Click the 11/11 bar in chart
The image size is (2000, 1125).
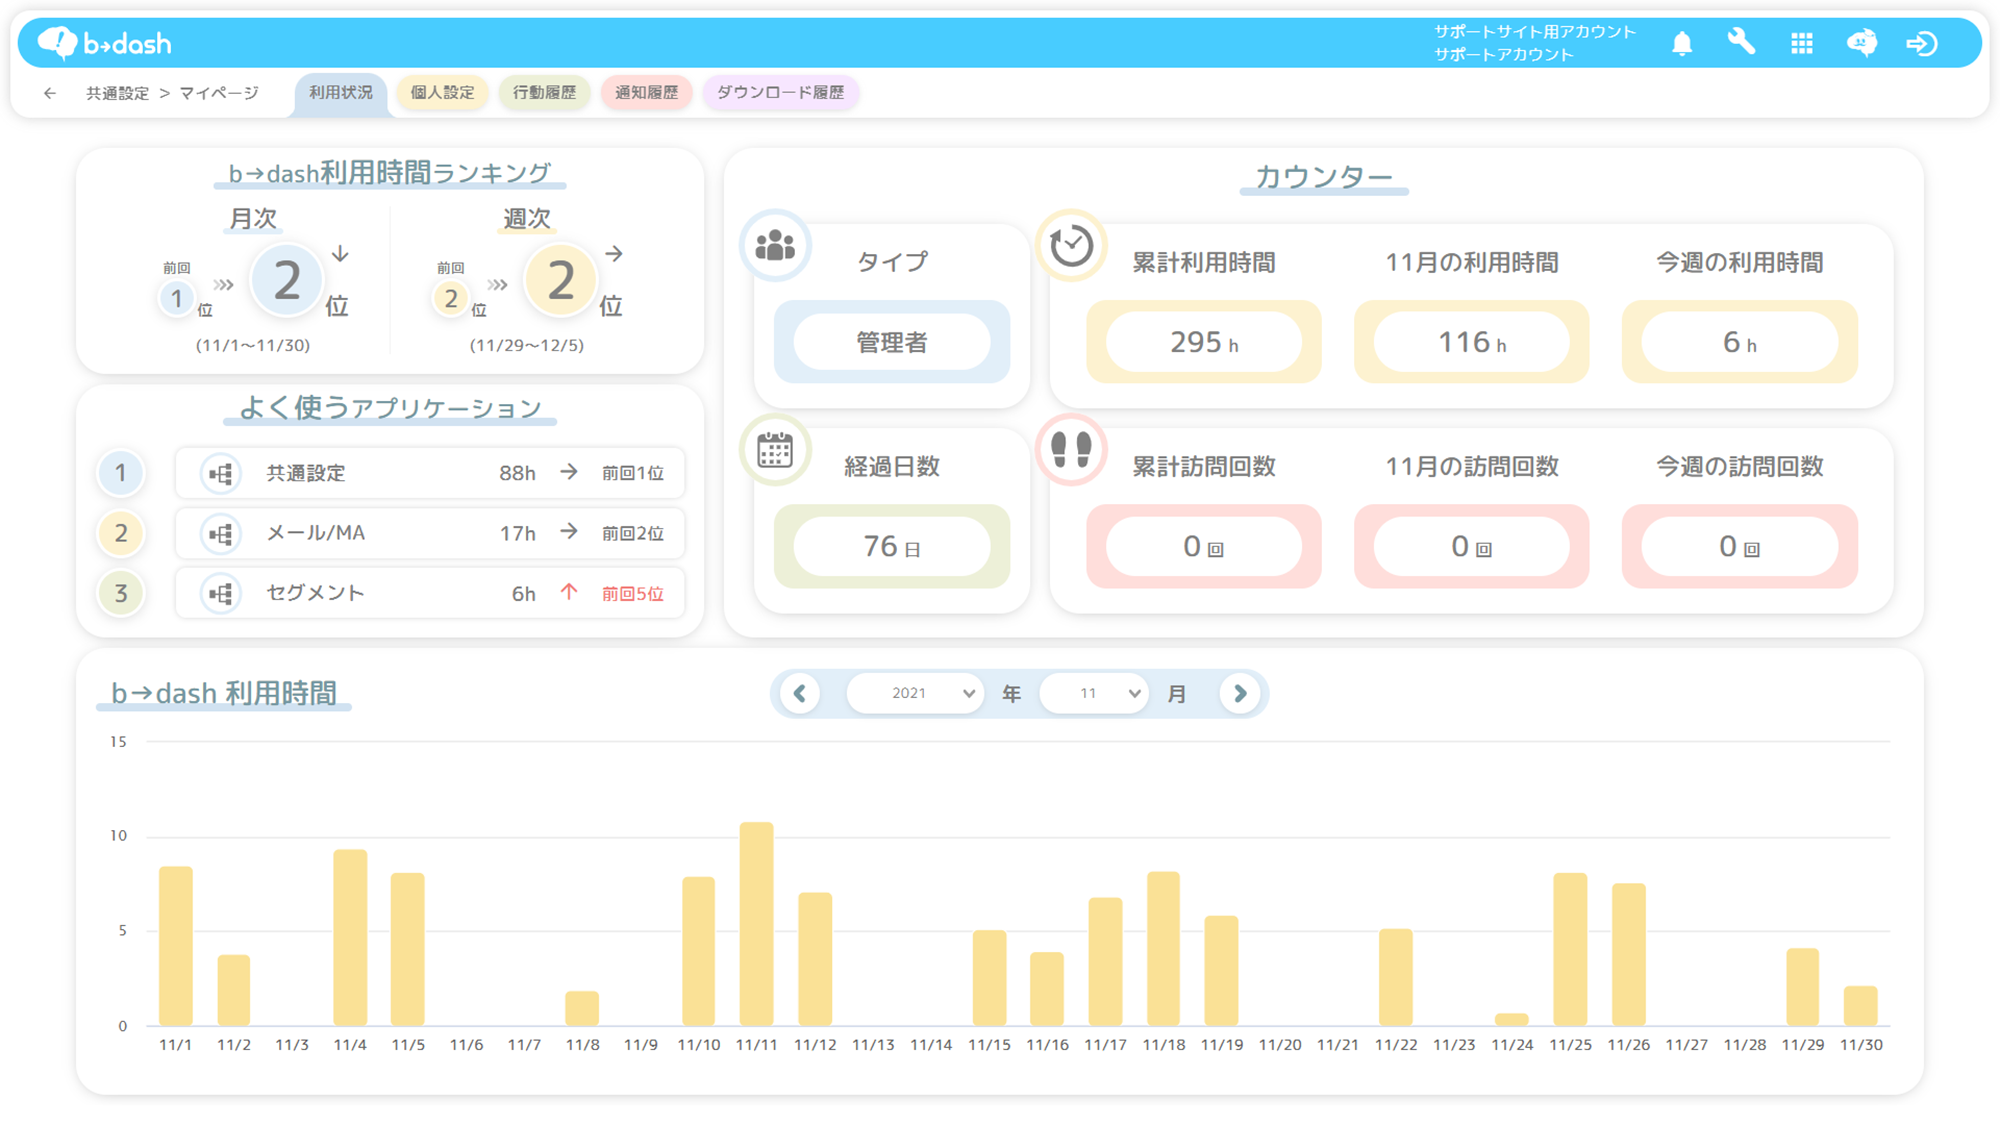[757, 924]
